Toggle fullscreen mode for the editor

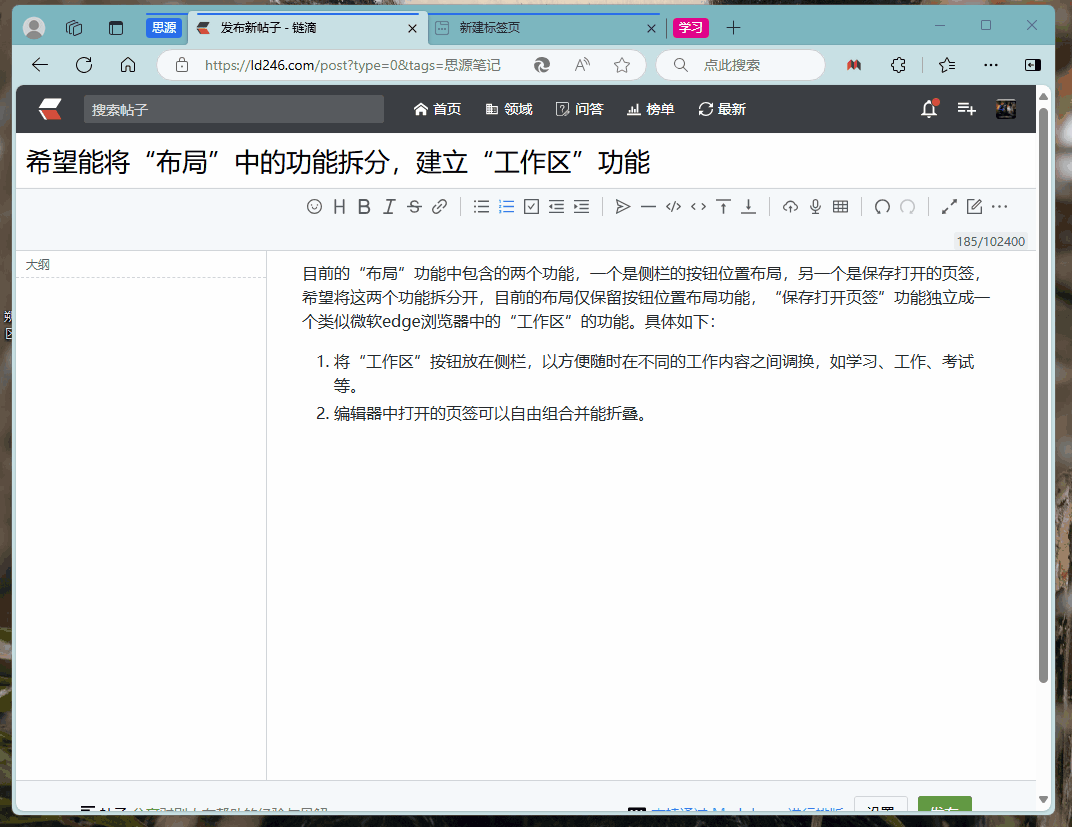(949, 207)
